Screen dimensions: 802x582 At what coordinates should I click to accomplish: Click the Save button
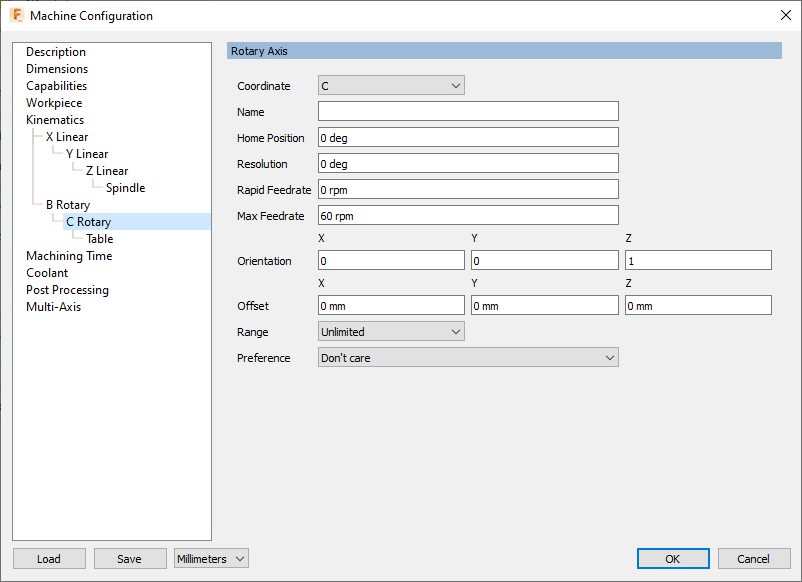click(130, 559)
